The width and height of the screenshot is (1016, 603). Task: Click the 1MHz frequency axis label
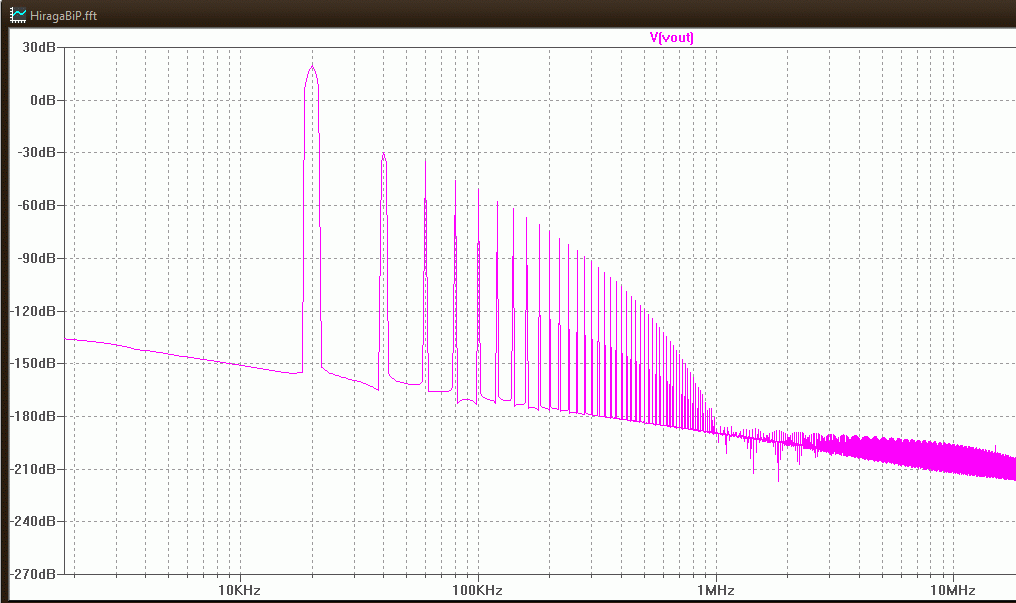pyautogui.click(x=716, y=590)
